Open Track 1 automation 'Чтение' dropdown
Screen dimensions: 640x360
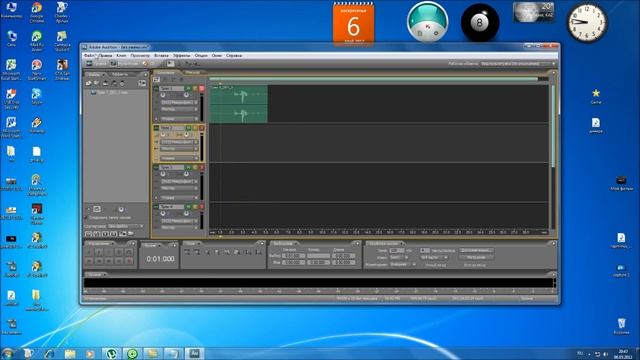click(179, 119)
